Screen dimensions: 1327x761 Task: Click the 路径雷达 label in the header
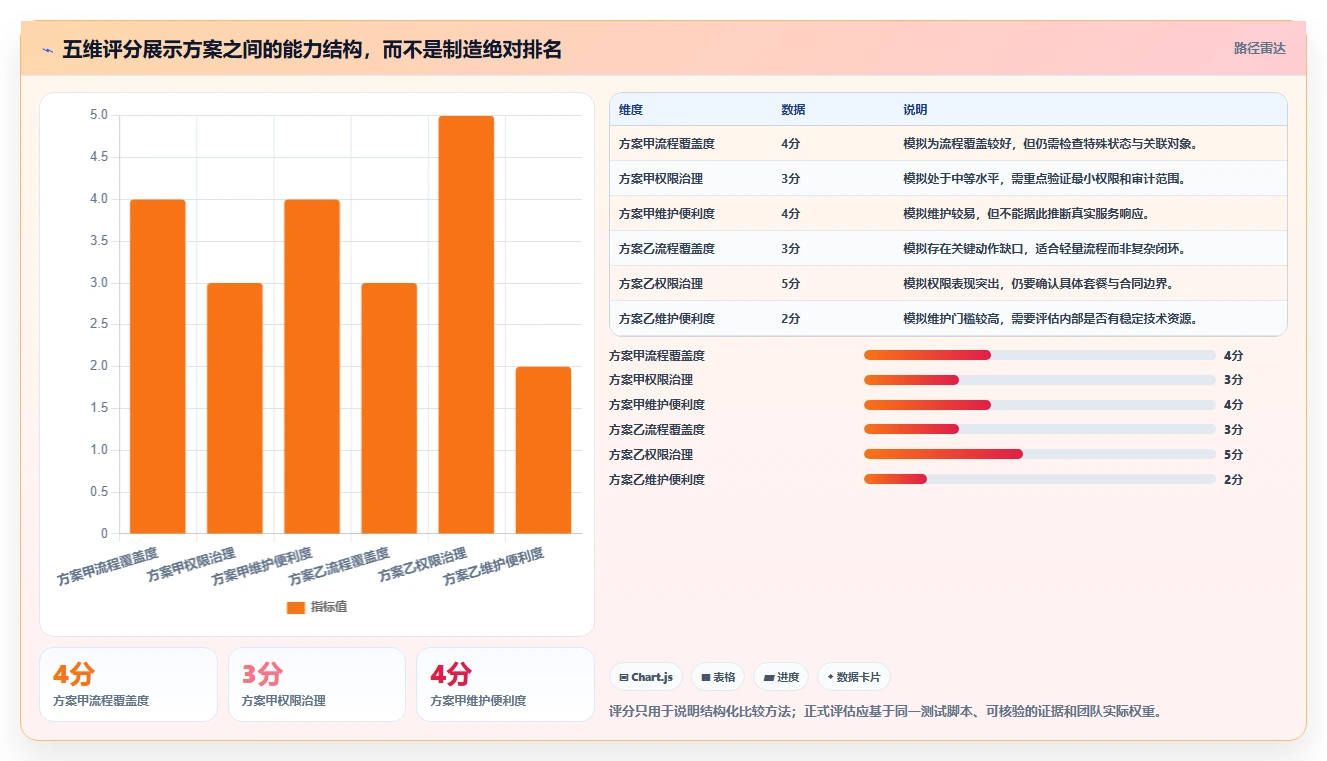click(x=1259, y=48)
